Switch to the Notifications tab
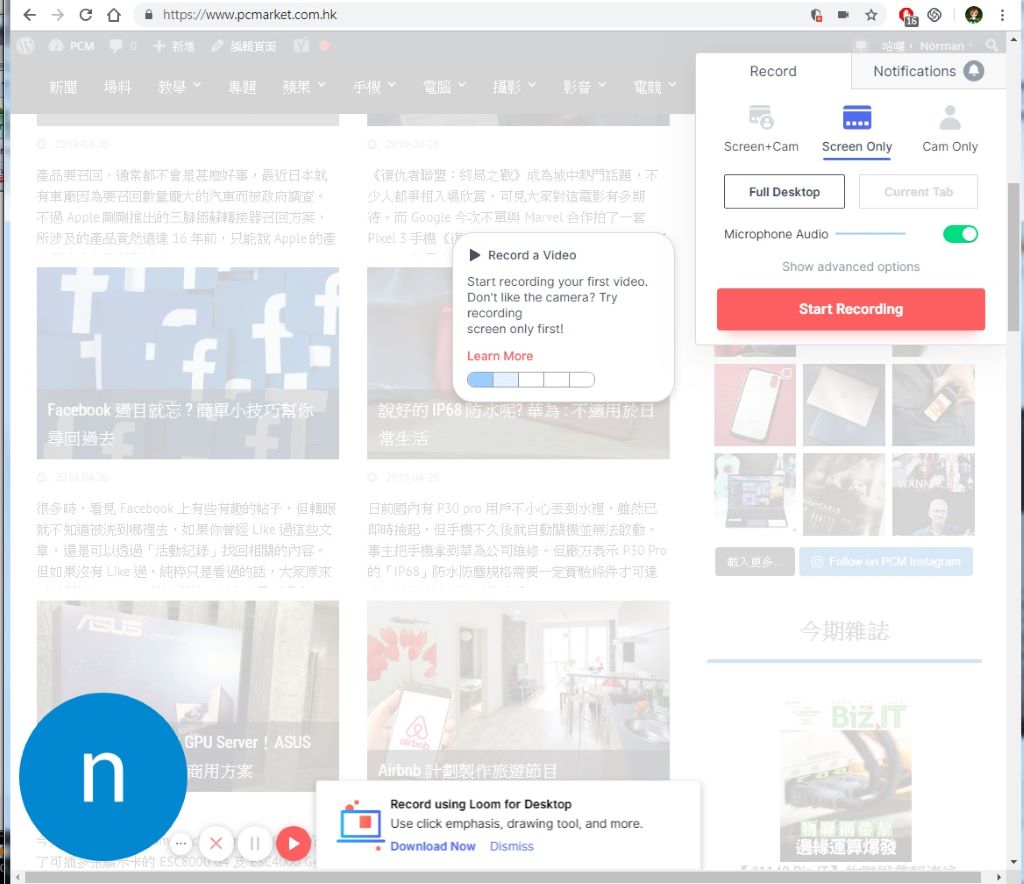The width and height of the screenshot is (1024, 884). click(928, 71)
